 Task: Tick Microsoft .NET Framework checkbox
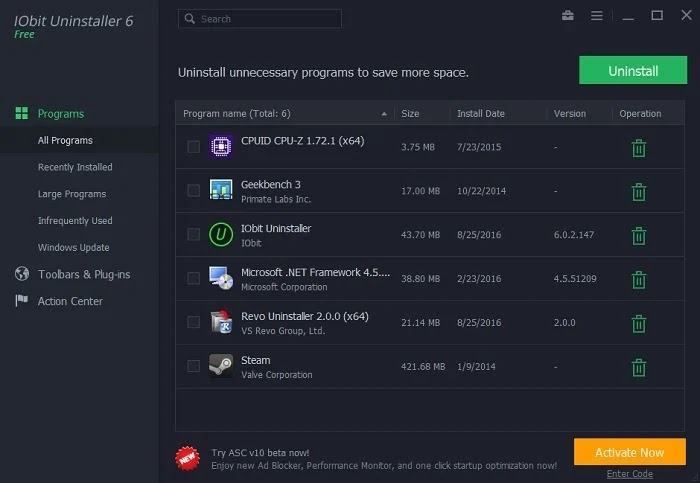pos(193,278)
